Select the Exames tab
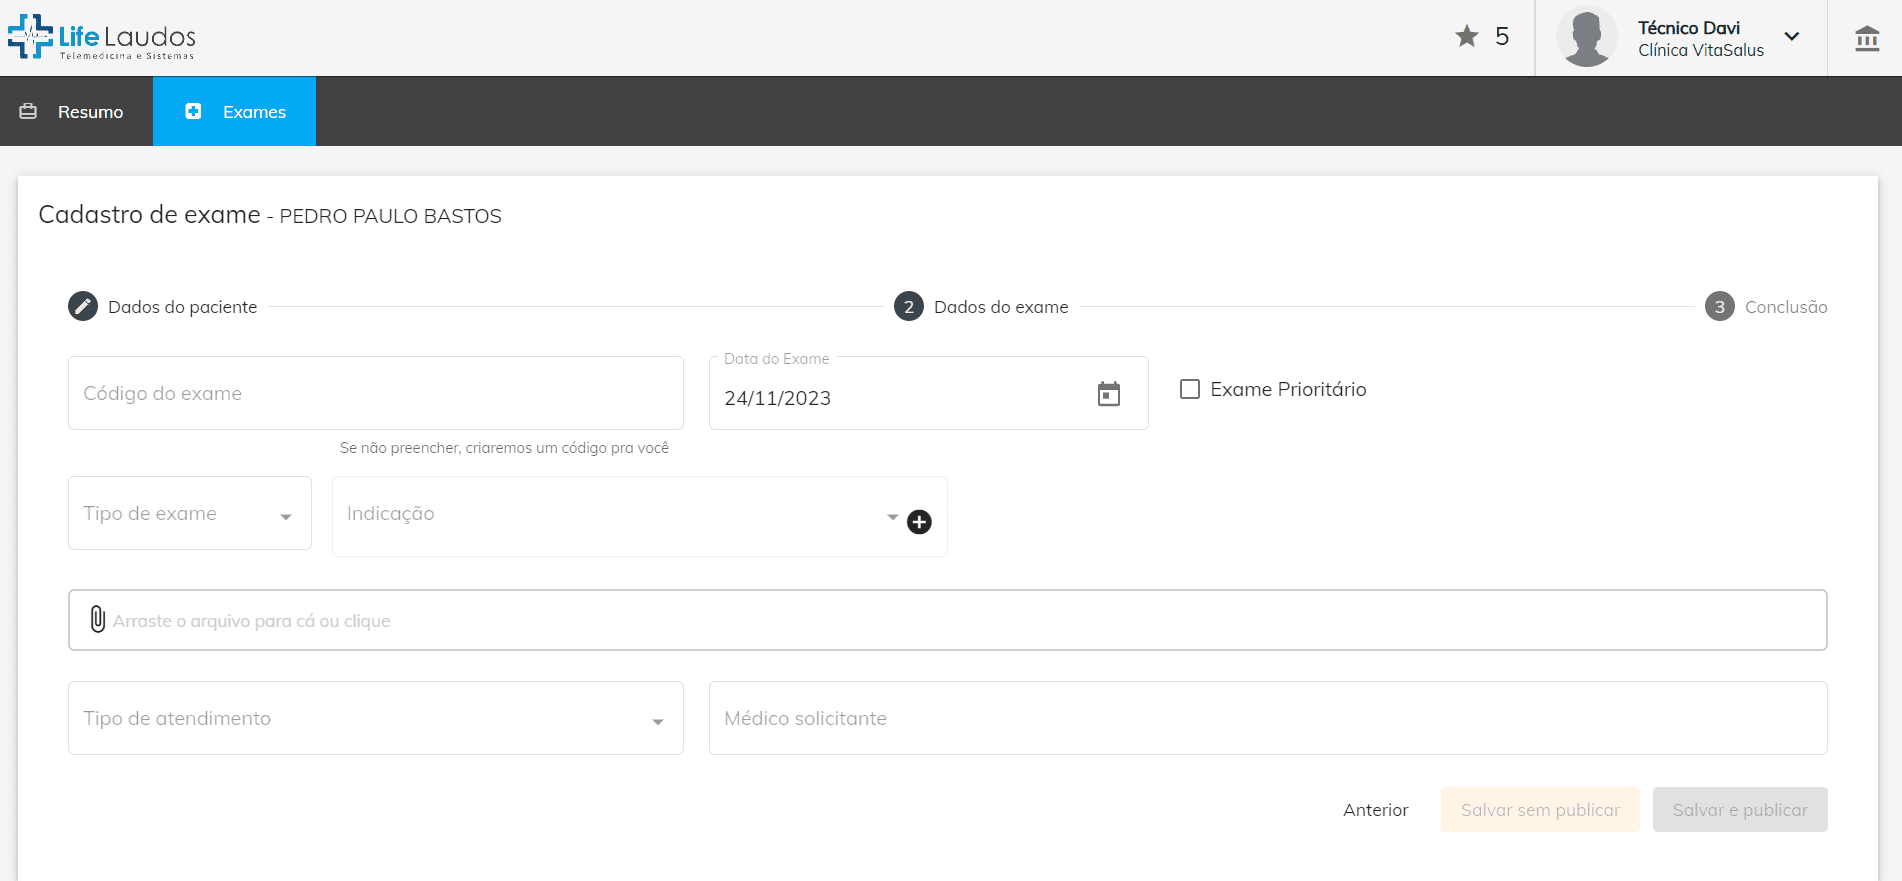This screenshot has height=881, width=1902. click(235, 112)
